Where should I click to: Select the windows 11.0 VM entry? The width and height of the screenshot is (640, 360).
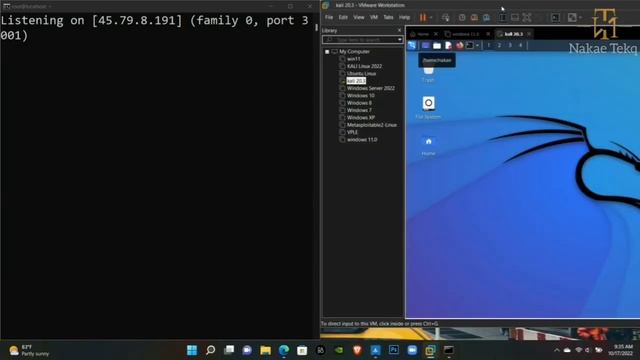(x=362, y=140)
